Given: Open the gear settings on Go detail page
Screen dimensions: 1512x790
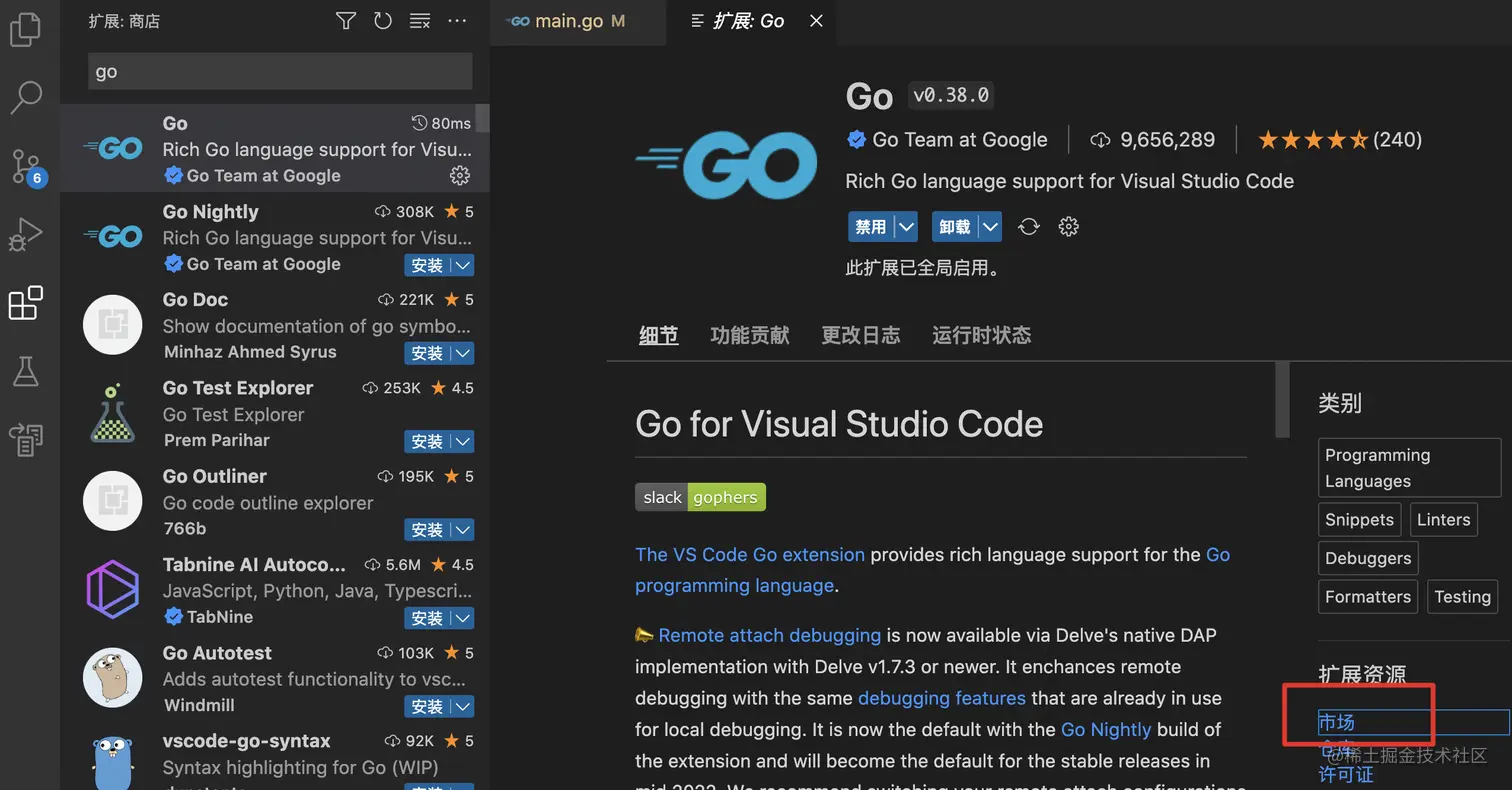Looking at the screenshot, I should point(1068,227).
